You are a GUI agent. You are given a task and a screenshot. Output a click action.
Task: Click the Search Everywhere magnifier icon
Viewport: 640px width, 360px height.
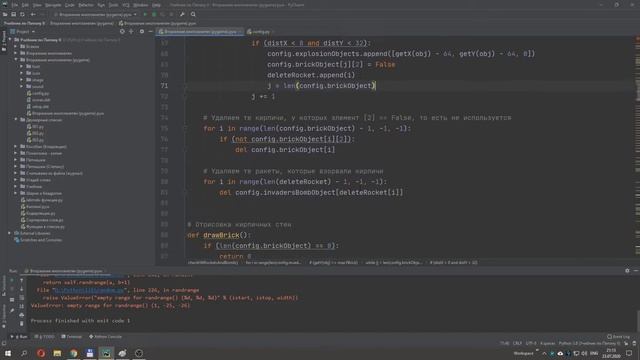pyautogui.click(x=193, y=14)
